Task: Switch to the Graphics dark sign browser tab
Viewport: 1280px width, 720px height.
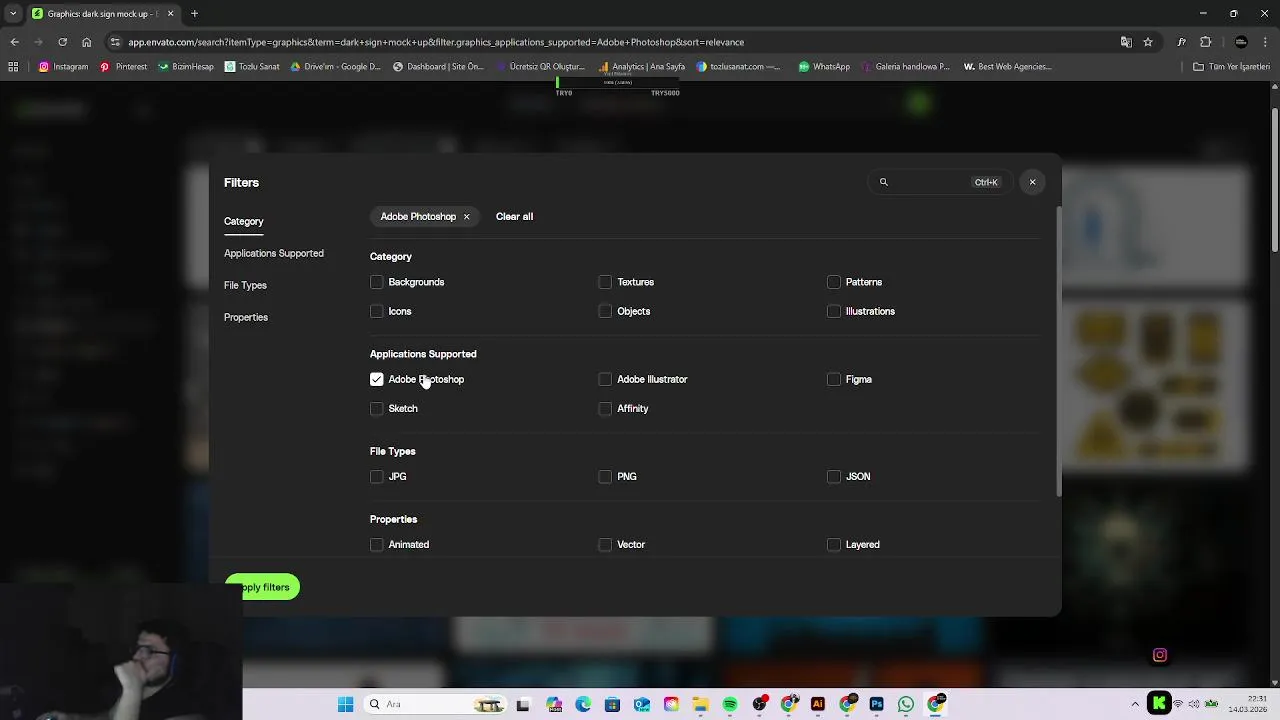Action: (x=101, y=14)
